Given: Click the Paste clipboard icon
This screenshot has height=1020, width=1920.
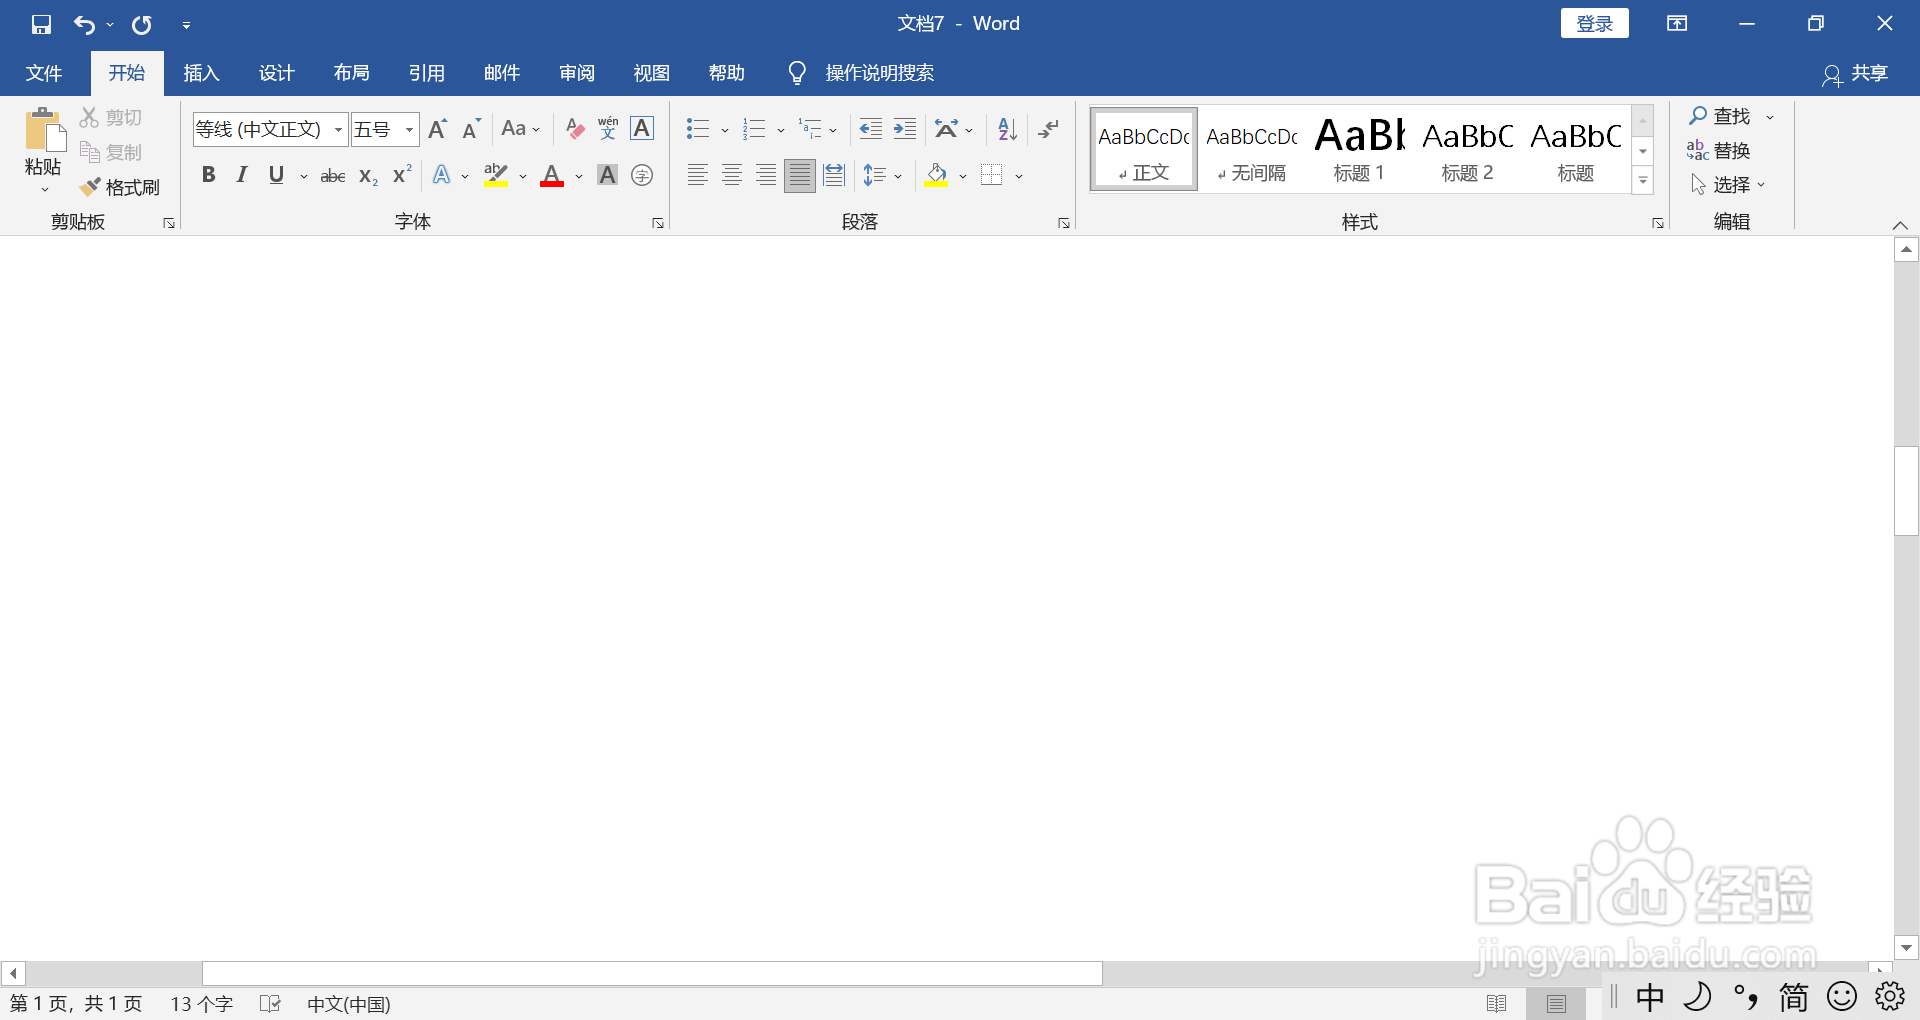Looking at the screenshot, I should [43, 130].
